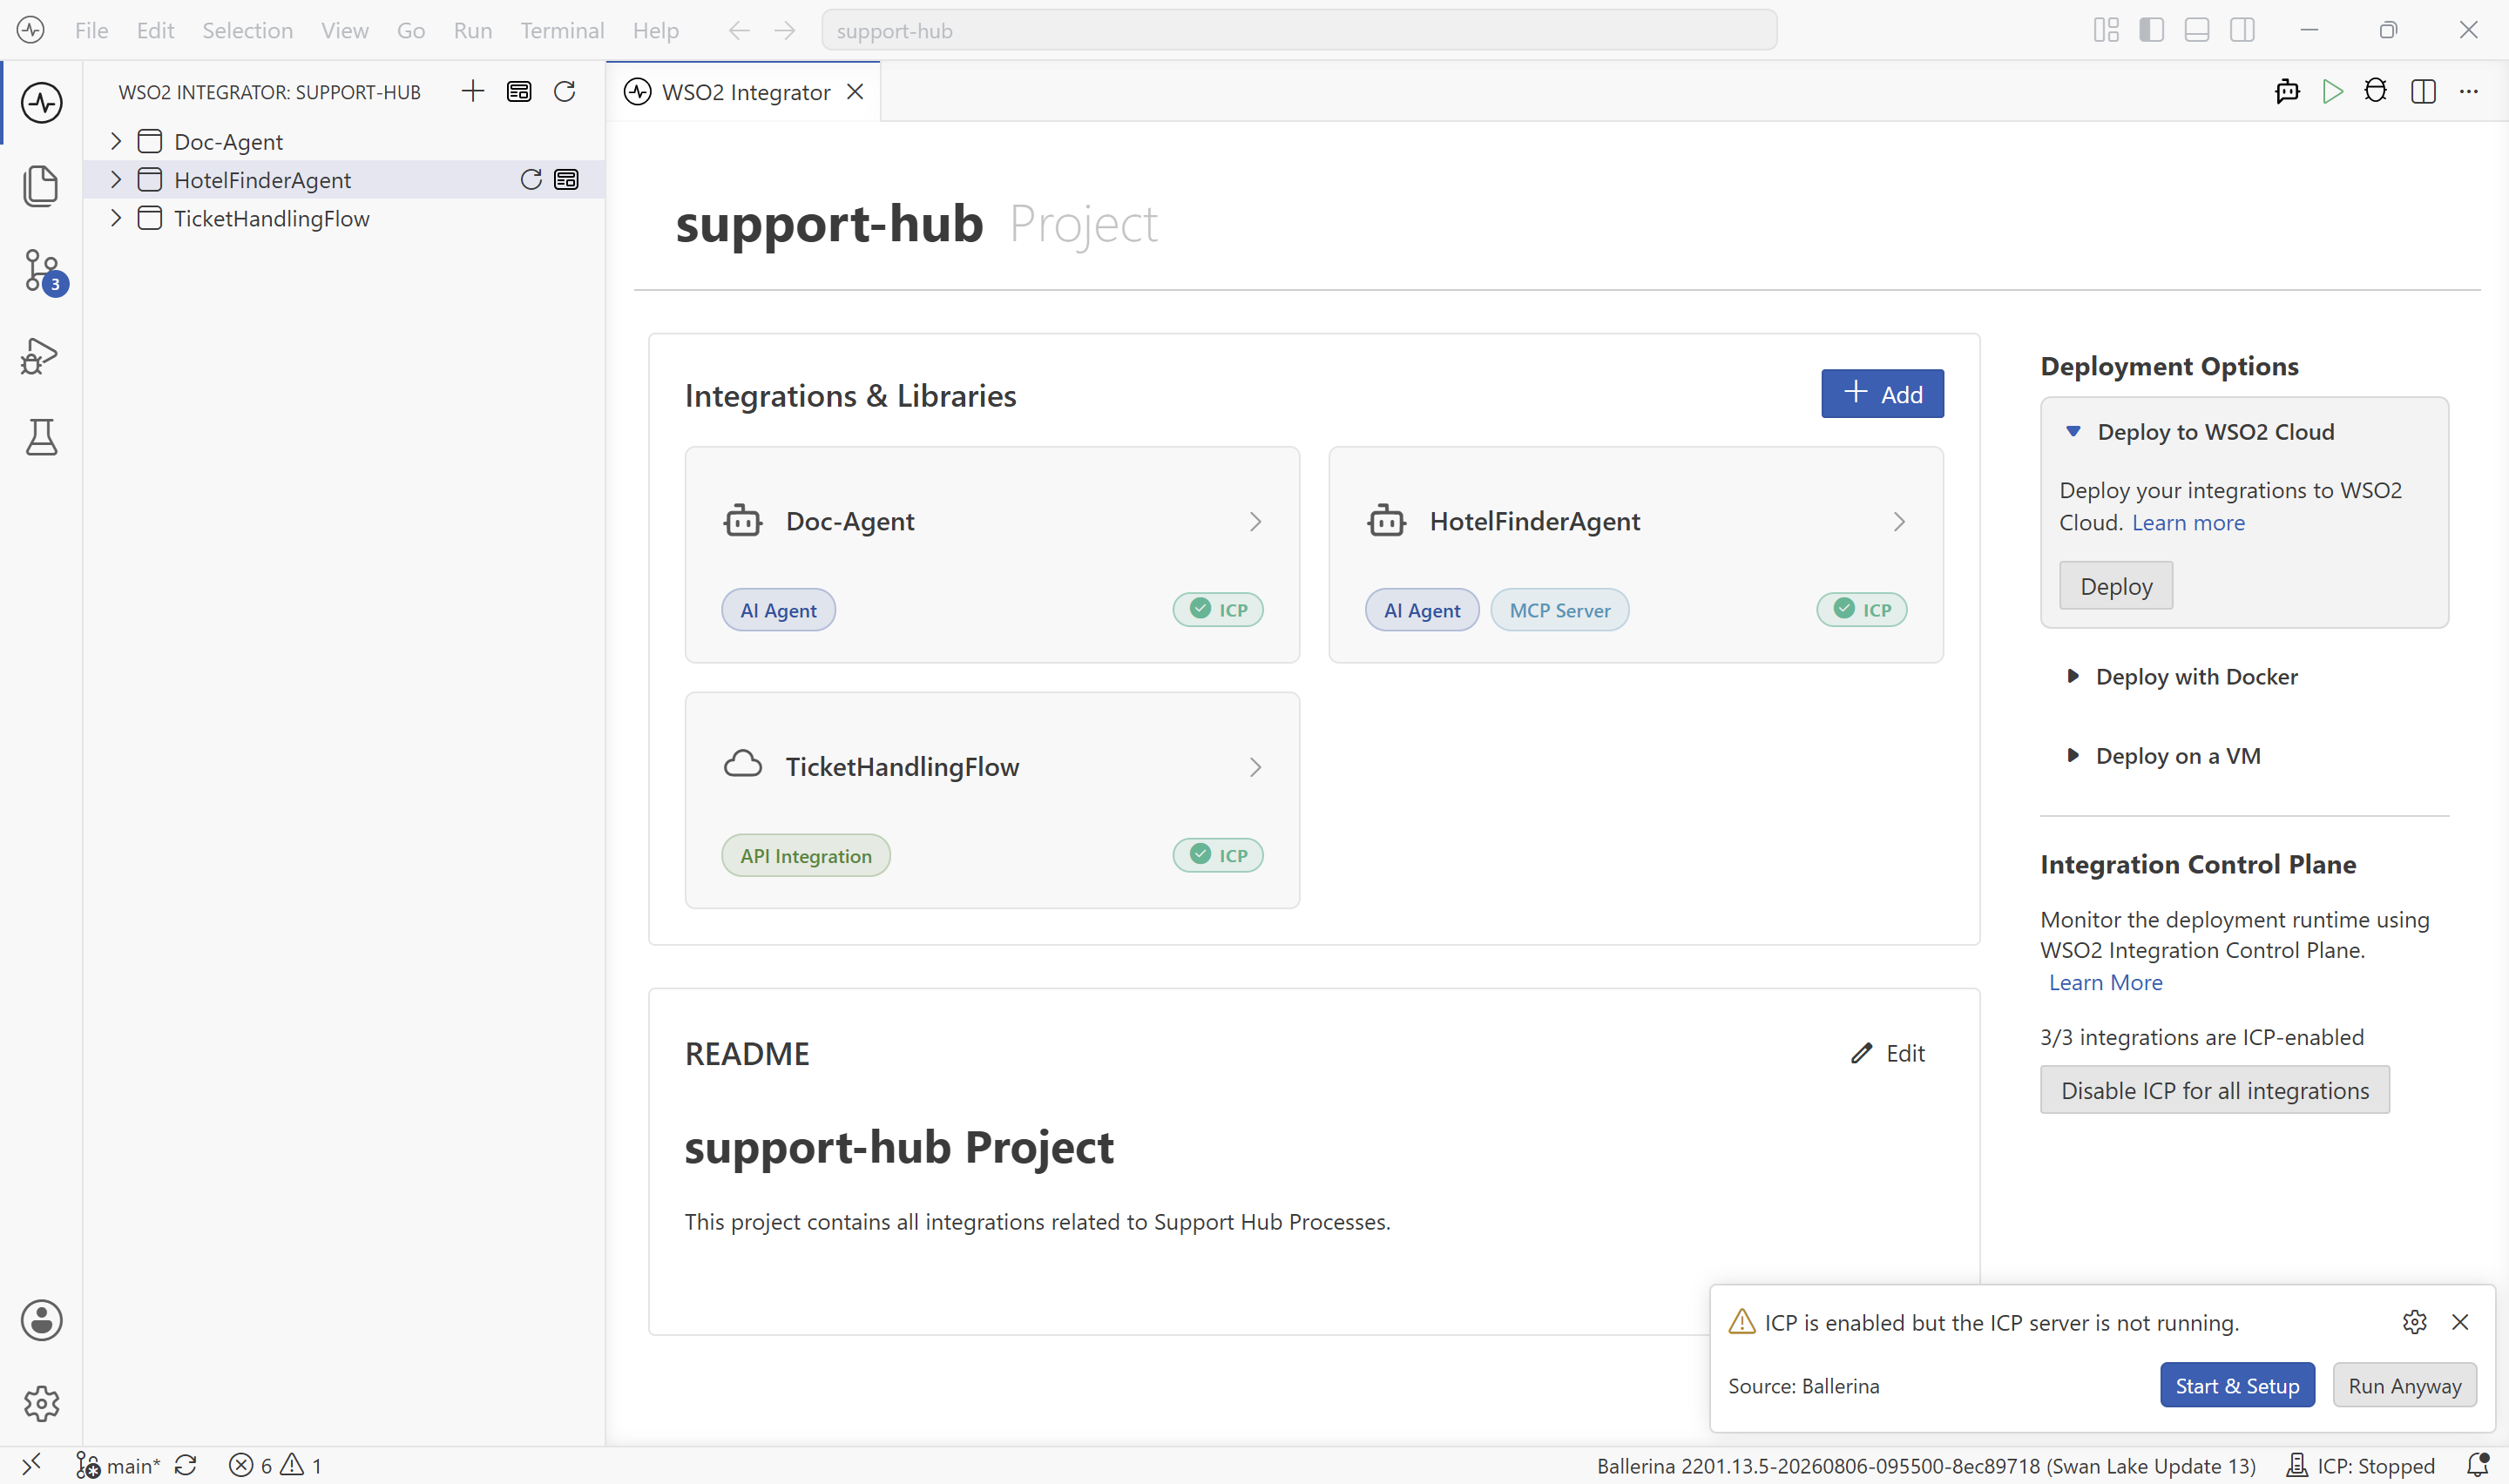Open the HotelFinderAgent integration card
Screen dimensions: 2509x1484
coord(1636,555)
